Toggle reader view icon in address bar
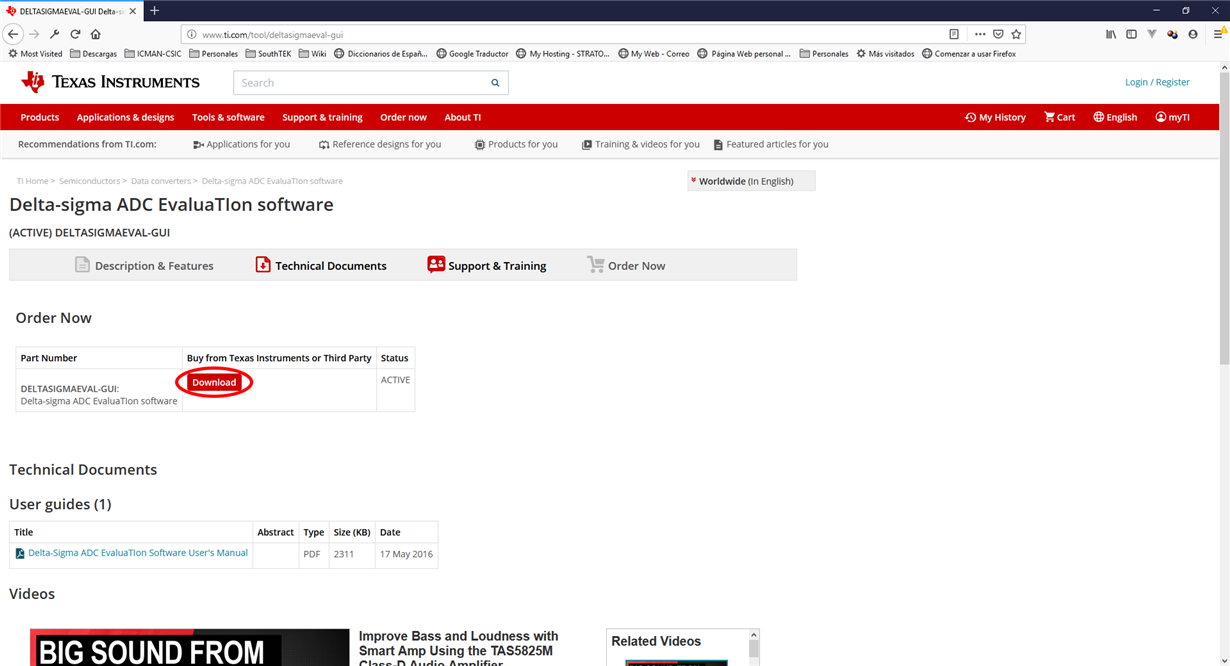The image size is (1230, 666). pyautogui.click(x=954, y=34)
